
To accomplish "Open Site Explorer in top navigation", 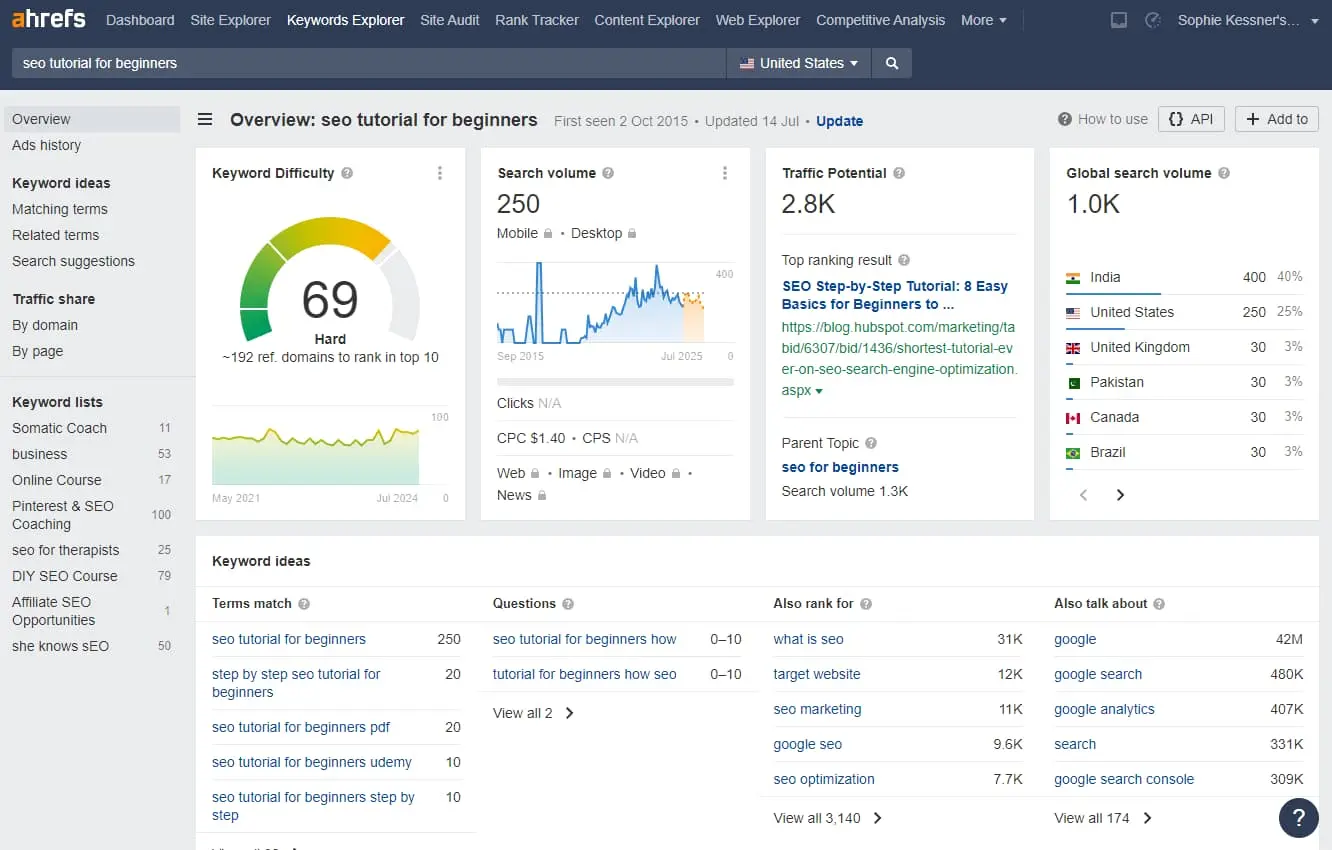I will tap(231, 20).
